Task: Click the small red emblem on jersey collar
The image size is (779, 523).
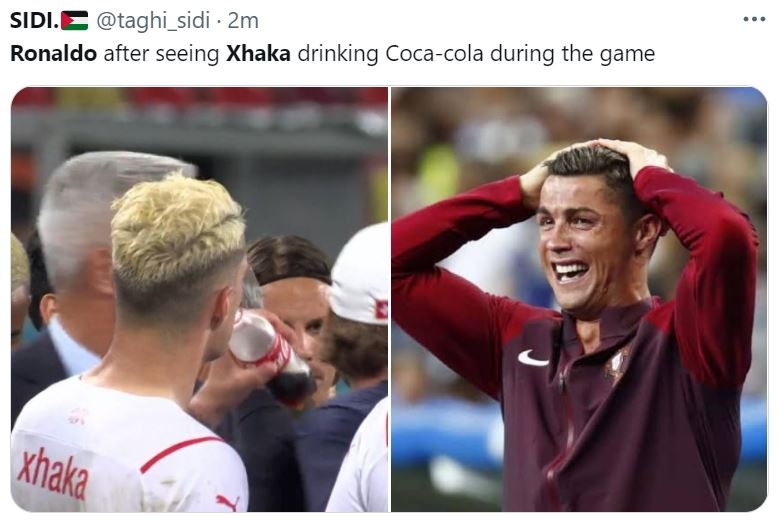Action: tap(77, 414)
